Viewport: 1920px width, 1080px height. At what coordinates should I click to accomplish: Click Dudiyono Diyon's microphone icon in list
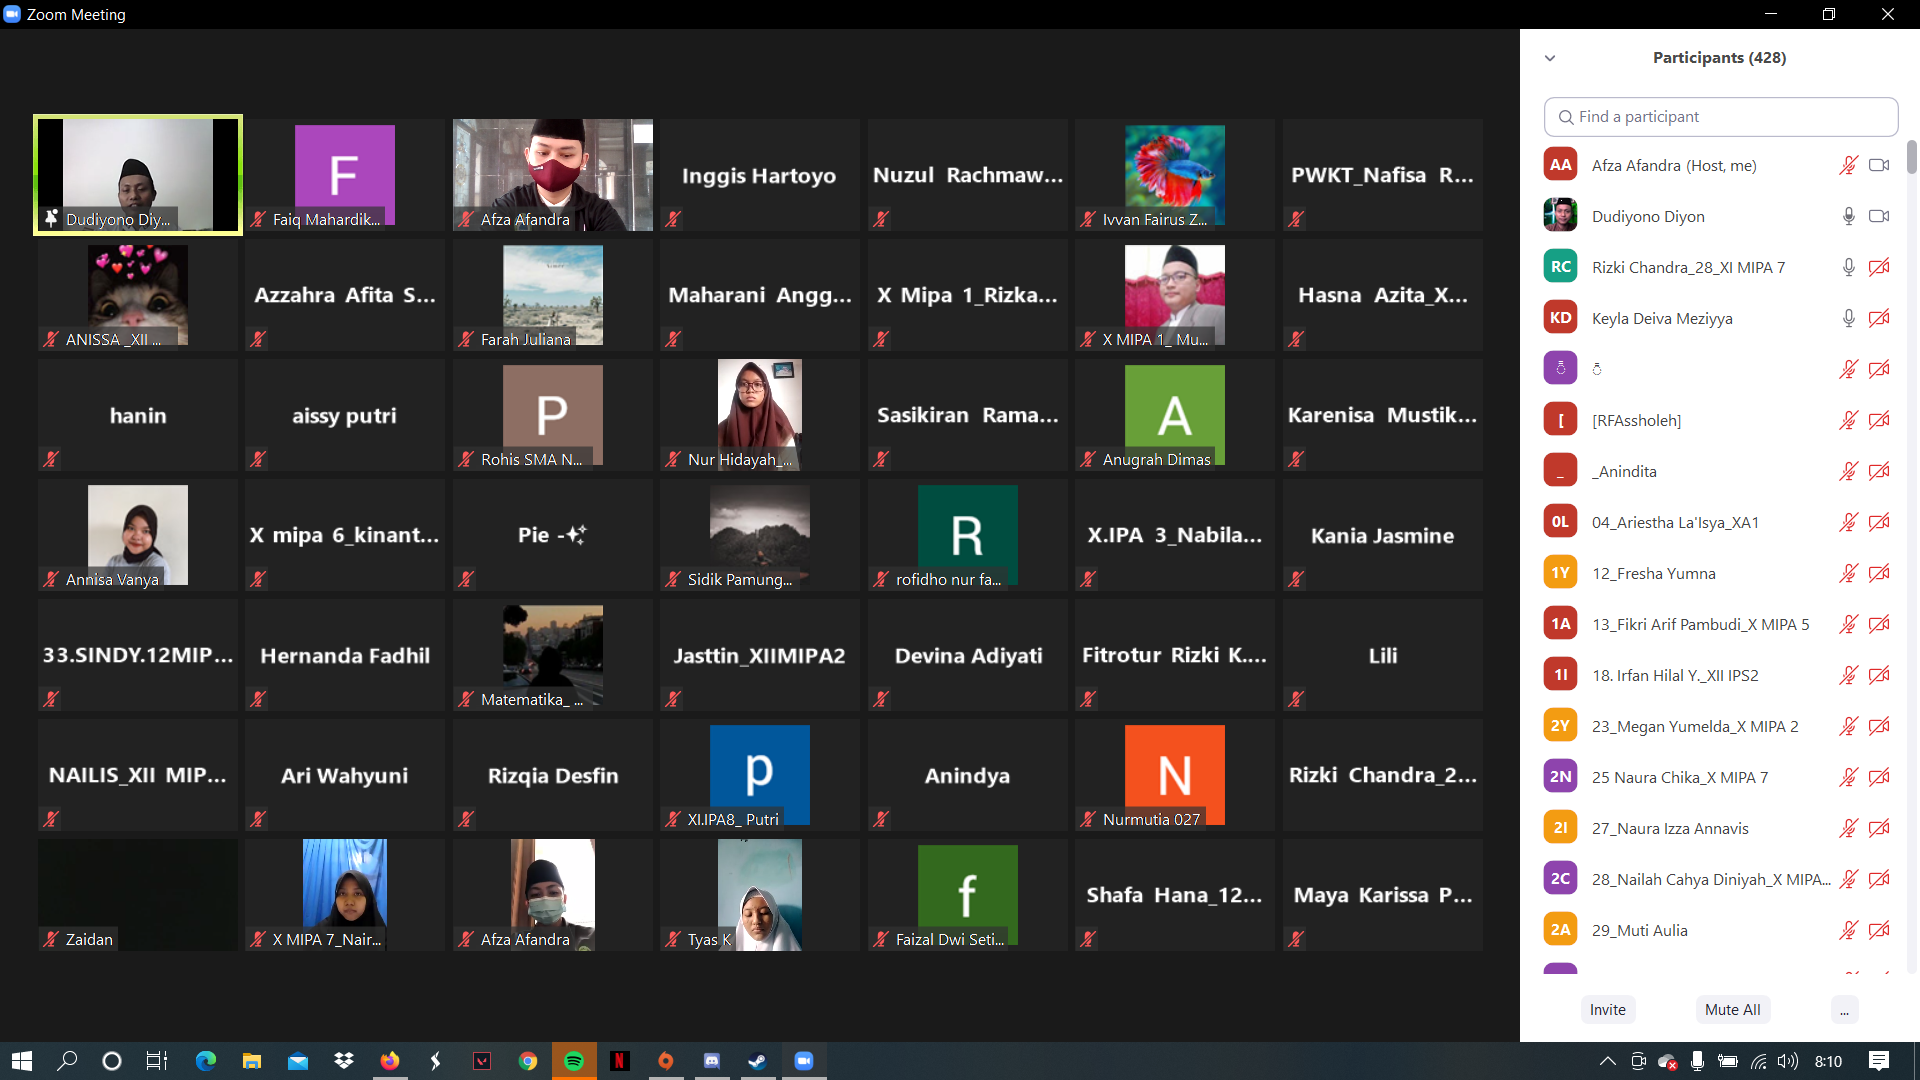(1848, 216)
